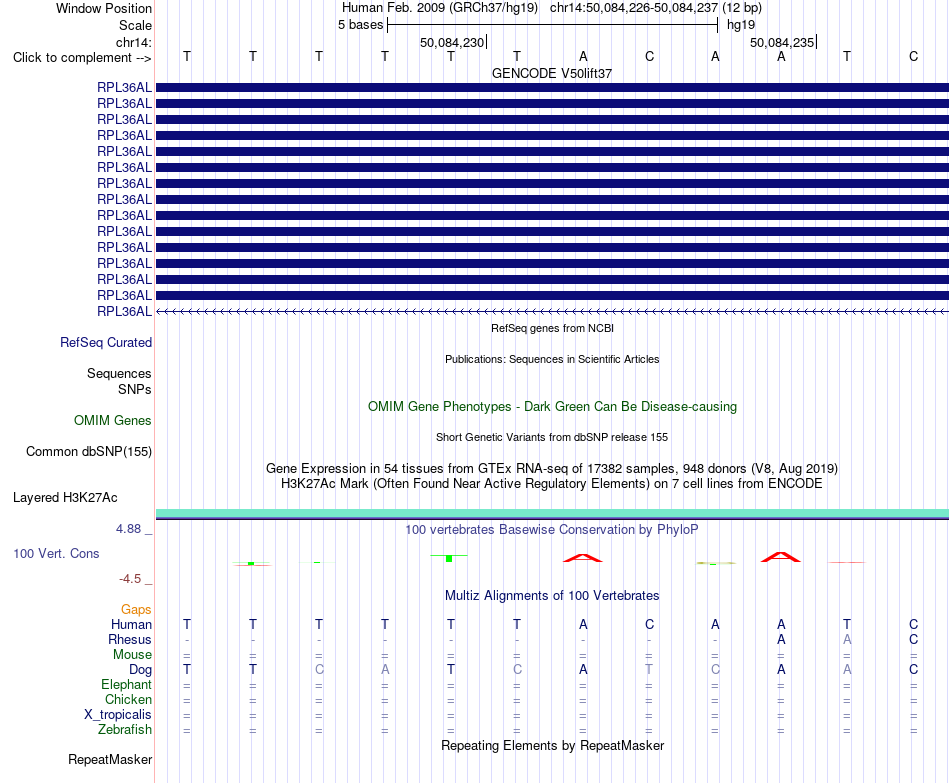Click the C base in the Rhesus row
The height and width of the screenshot is (783, 950).
point(913,639)
